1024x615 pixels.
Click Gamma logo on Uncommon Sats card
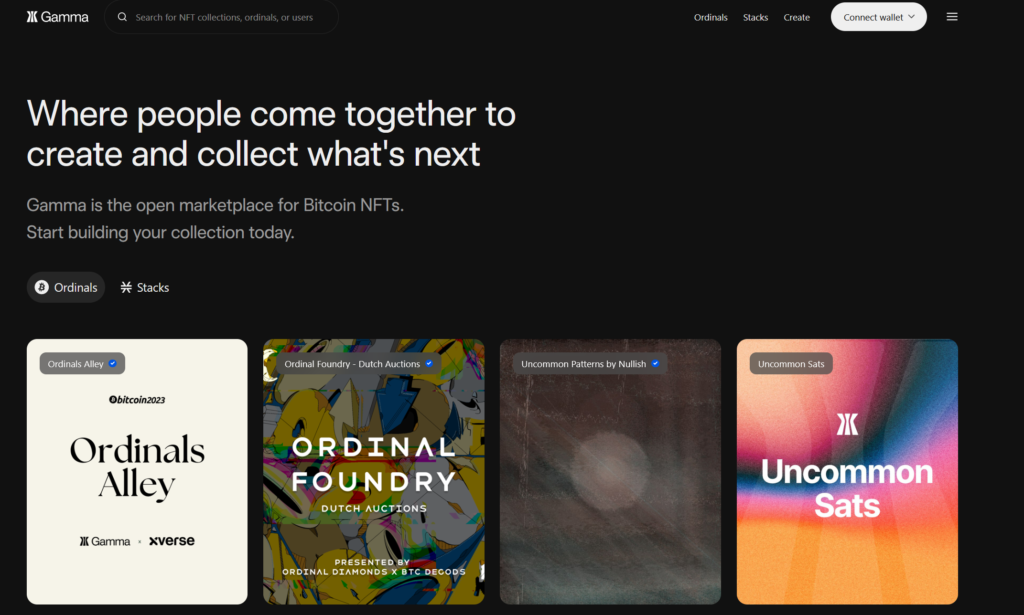tap(847, 424)
